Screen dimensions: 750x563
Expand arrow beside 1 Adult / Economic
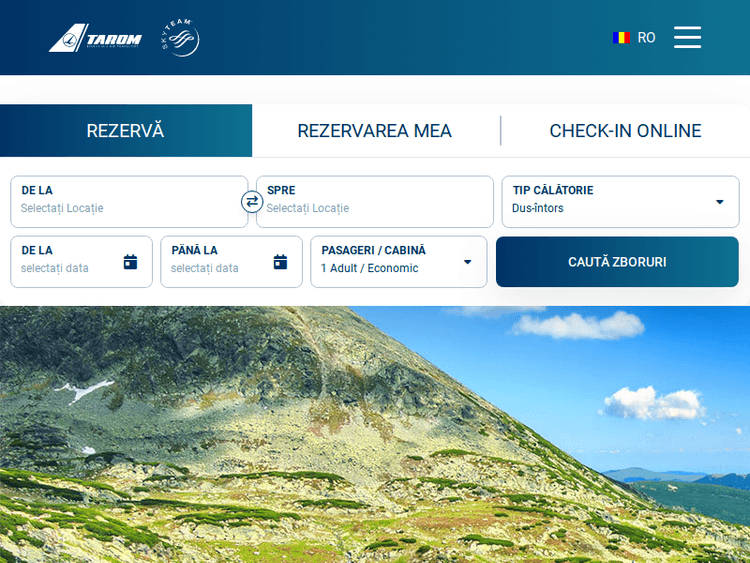[x=468, y=262]
